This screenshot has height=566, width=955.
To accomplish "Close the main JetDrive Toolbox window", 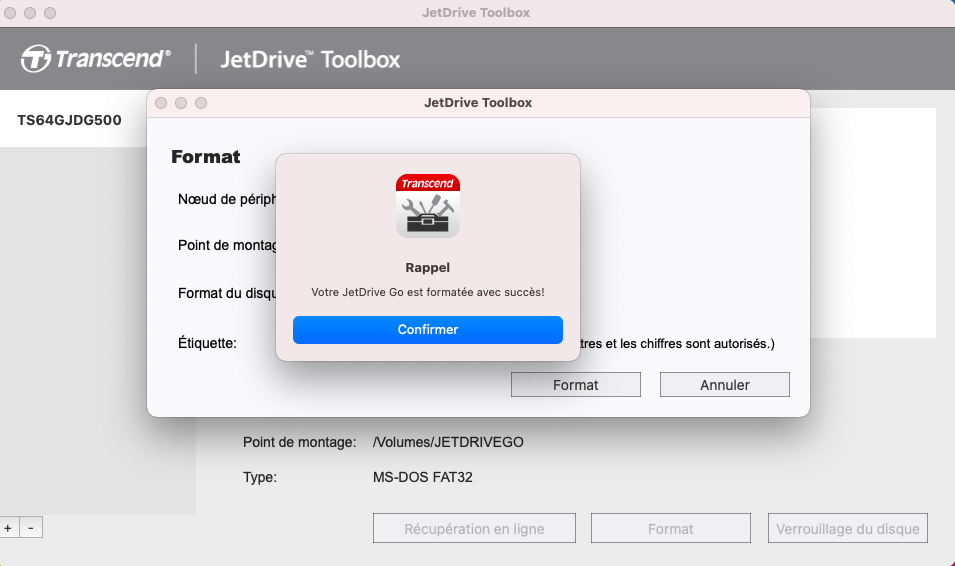I will click(10, 13).
